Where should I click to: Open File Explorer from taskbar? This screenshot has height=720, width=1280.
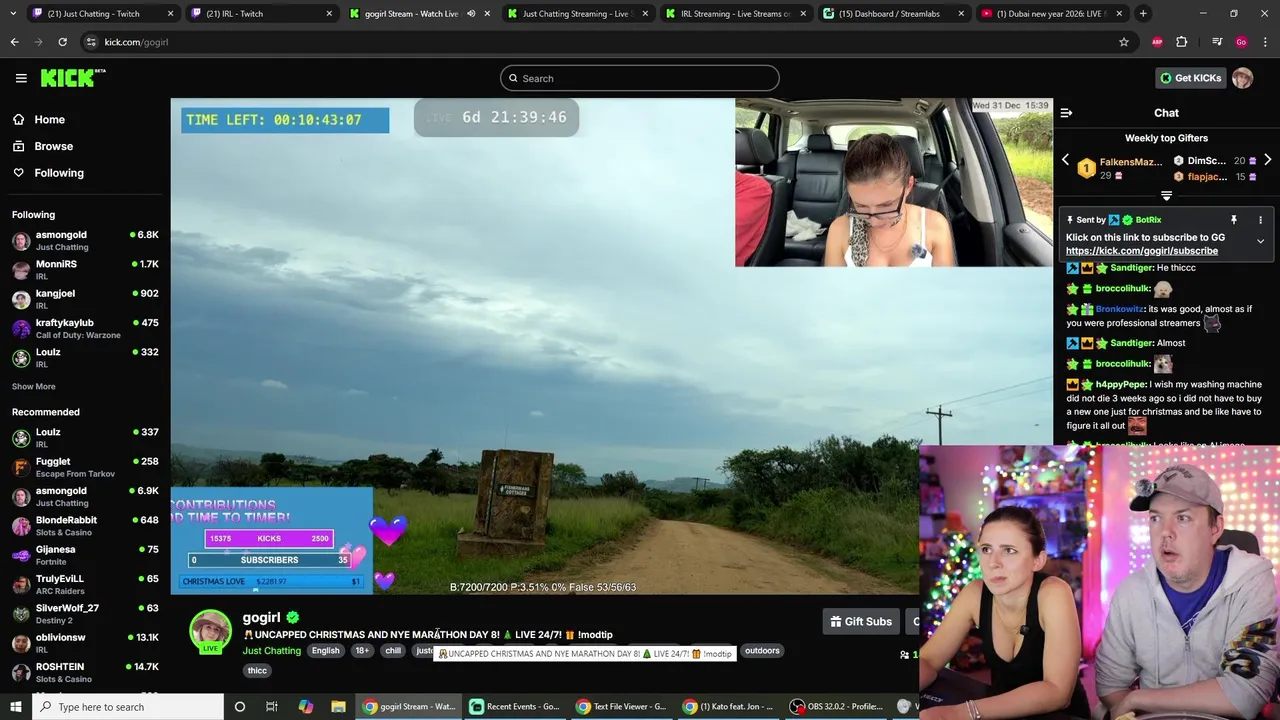pyautogui.click(x=338, y=707)
